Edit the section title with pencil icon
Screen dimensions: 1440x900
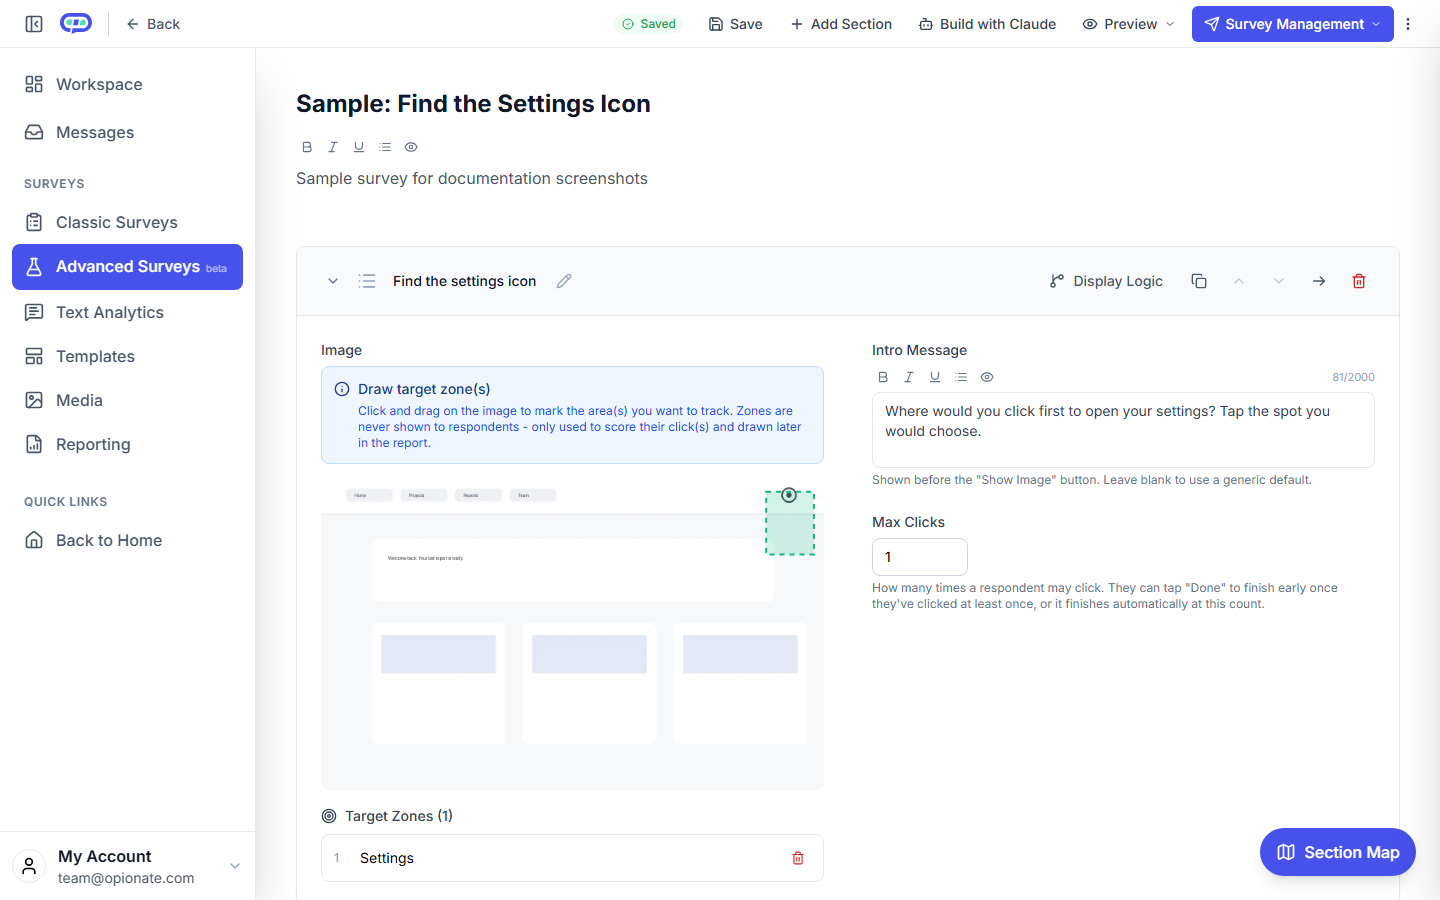click(564, 281)
